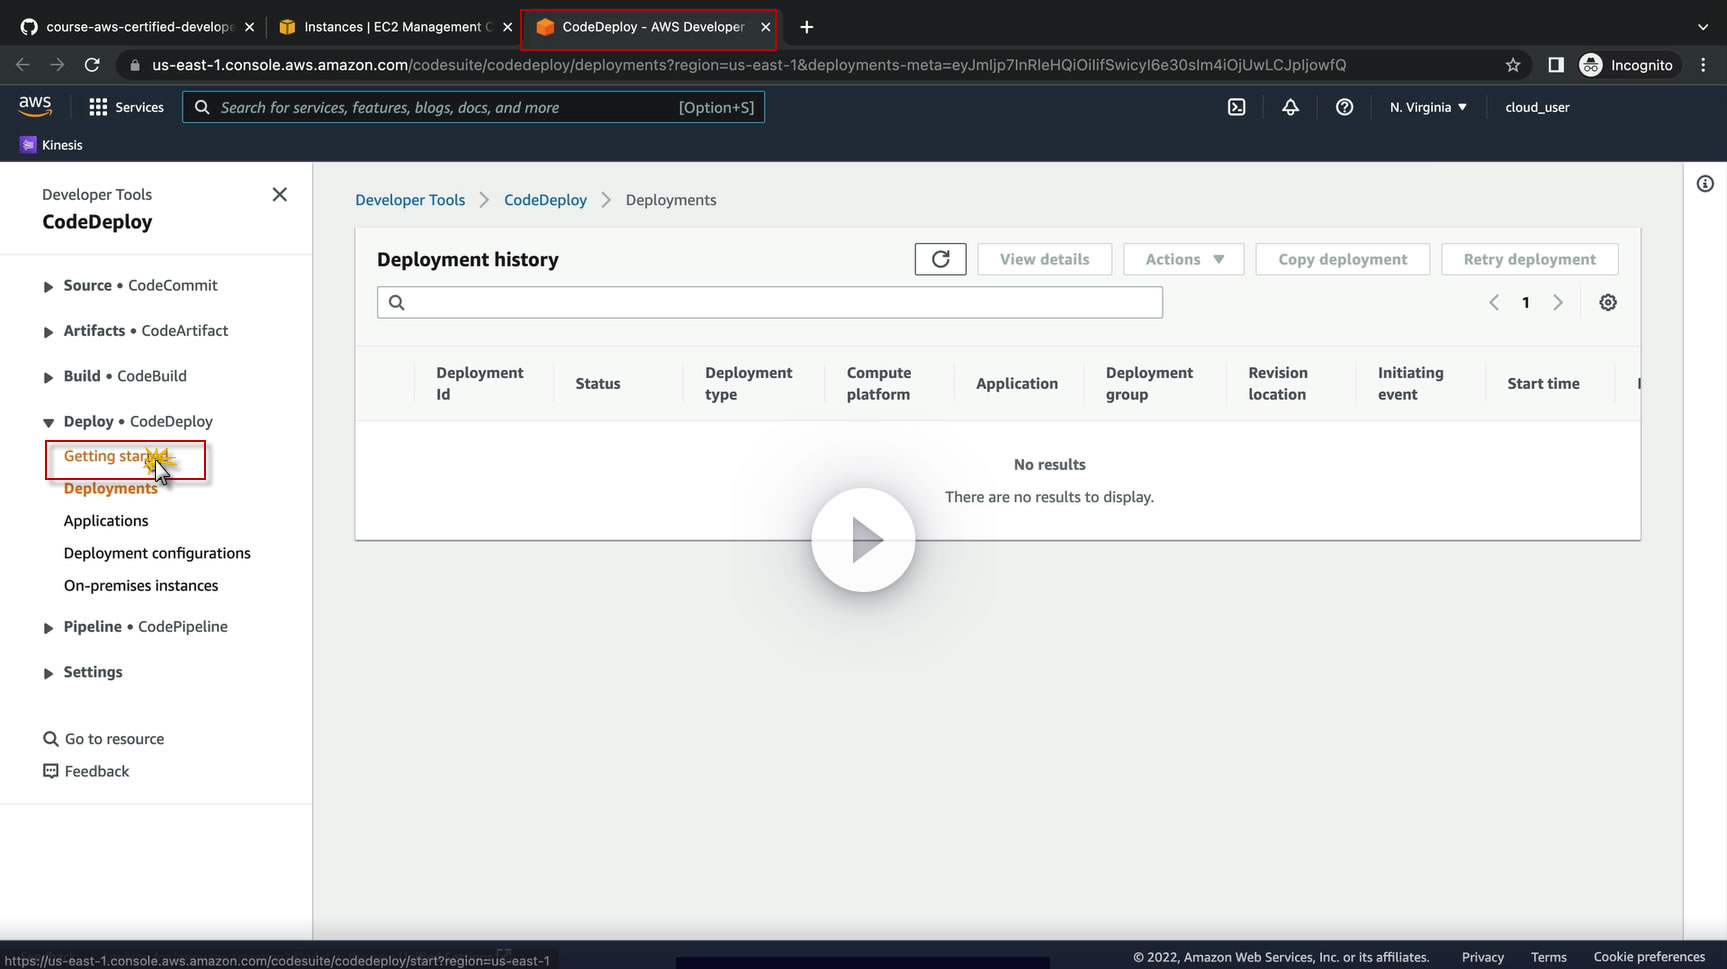Click the Retry deployment button
The width and height of the screenshot is (1727, 969).
(x=1530, y=259)
